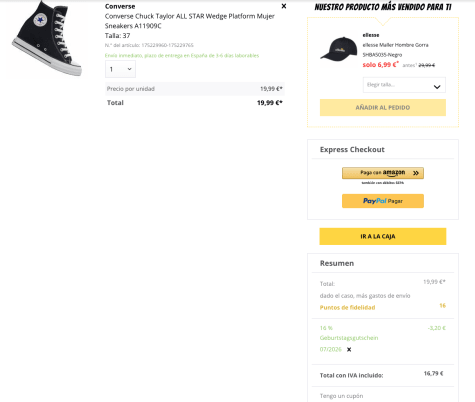
Task: Remove the Geburtstagsgutschein voucher
Action: click(x=349, y=349)
